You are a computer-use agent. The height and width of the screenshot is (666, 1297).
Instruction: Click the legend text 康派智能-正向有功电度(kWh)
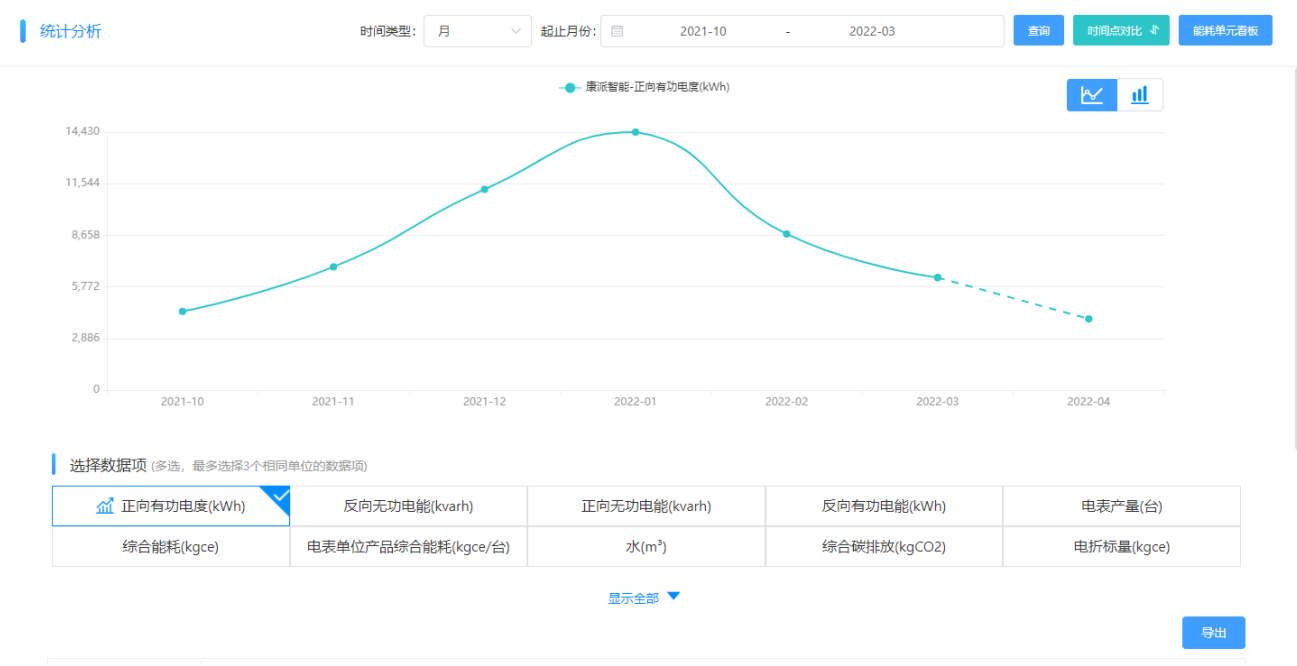[x=658, y=87]
